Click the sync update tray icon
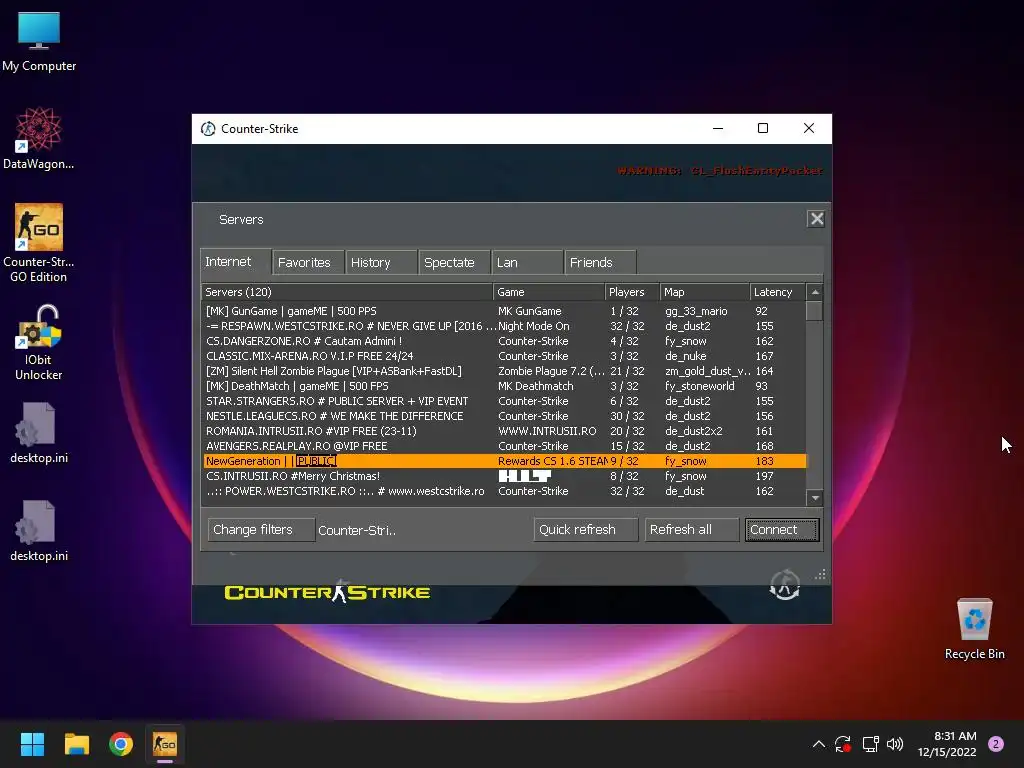The height and width of the screenshot is (768, 1024). 843,744
